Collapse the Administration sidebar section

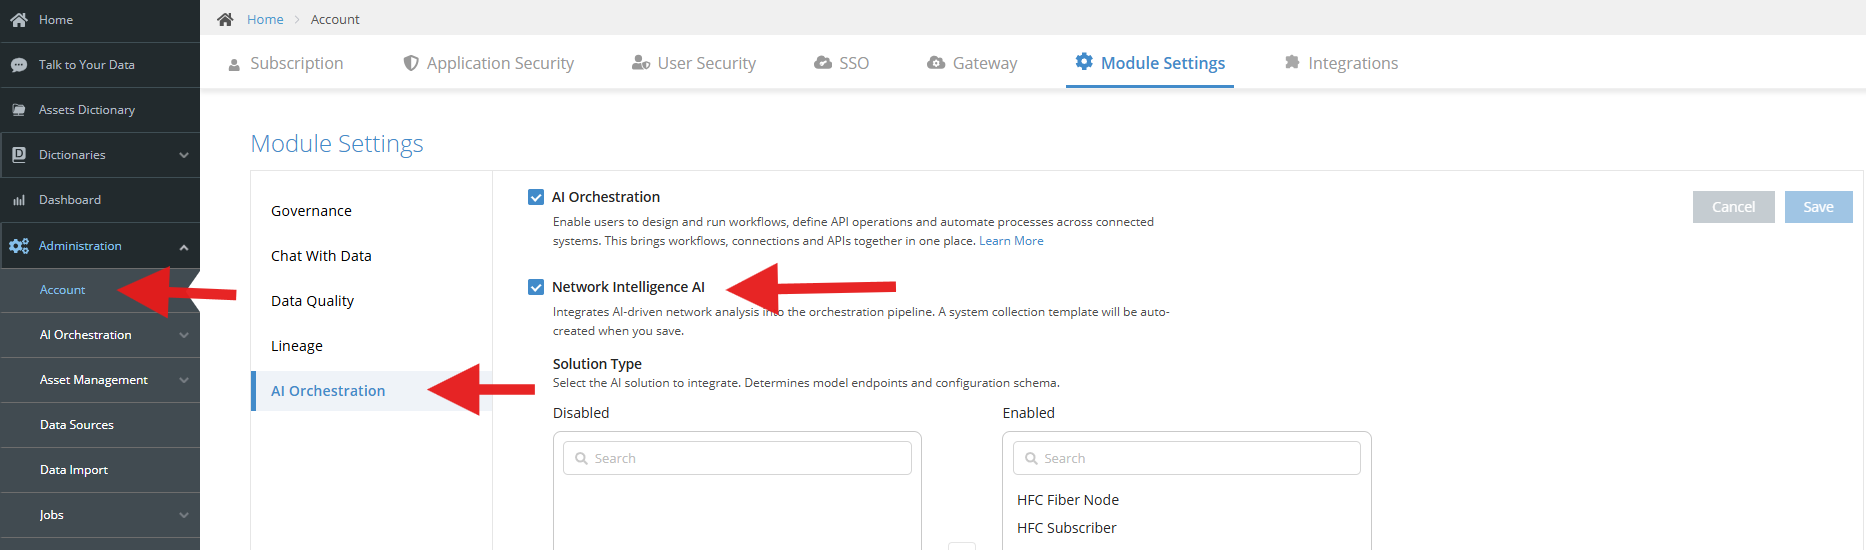pyautogui.click(x=184, y=247)
